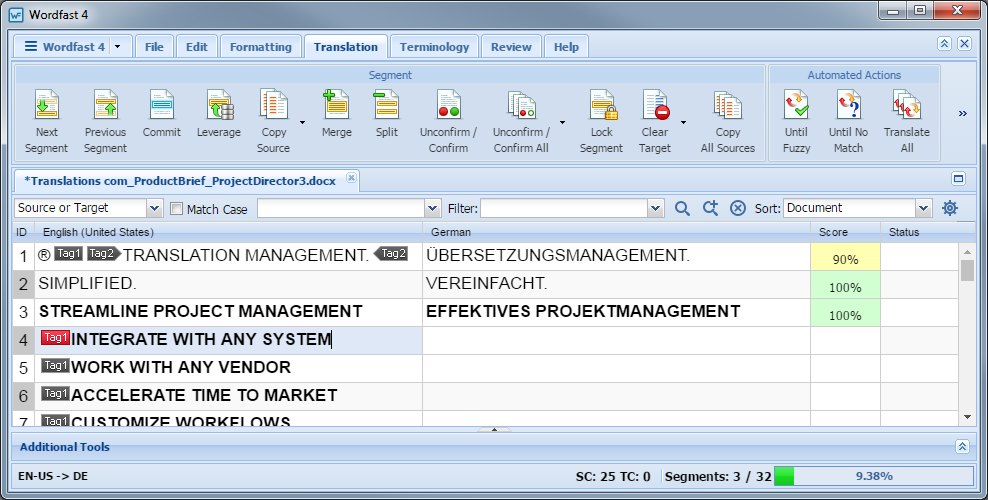
Task: Switch to the Edit tab
Action: click(197, 47)
